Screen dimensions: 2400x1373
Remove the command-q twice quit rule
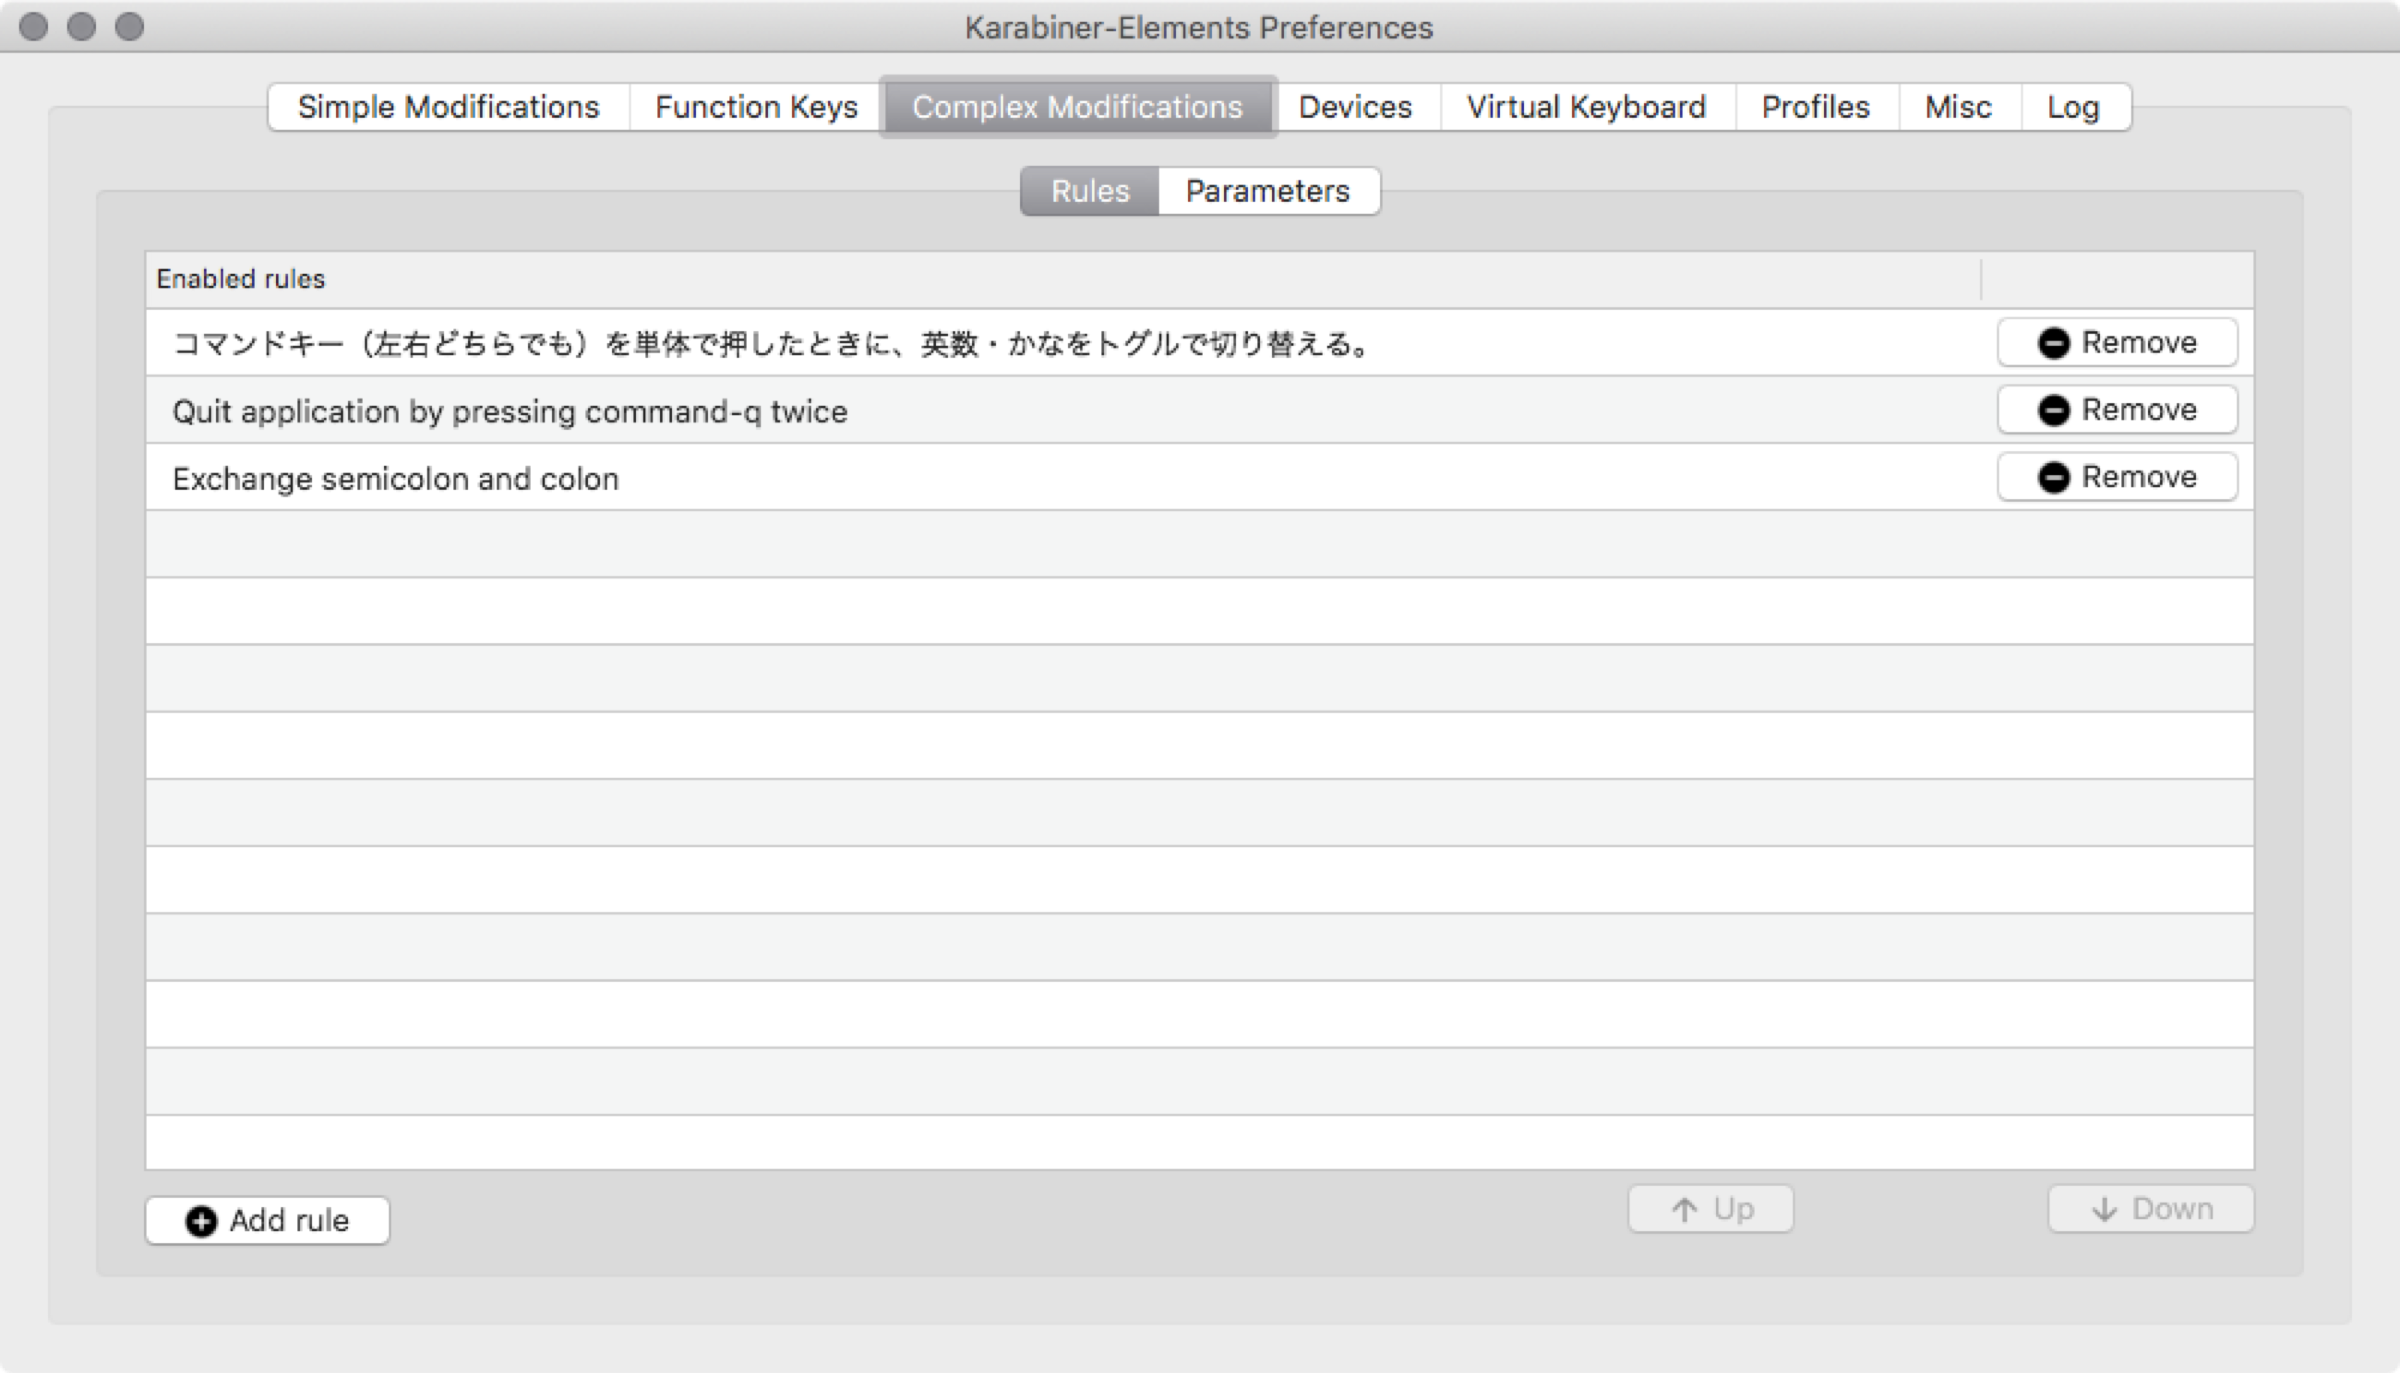2116,410
